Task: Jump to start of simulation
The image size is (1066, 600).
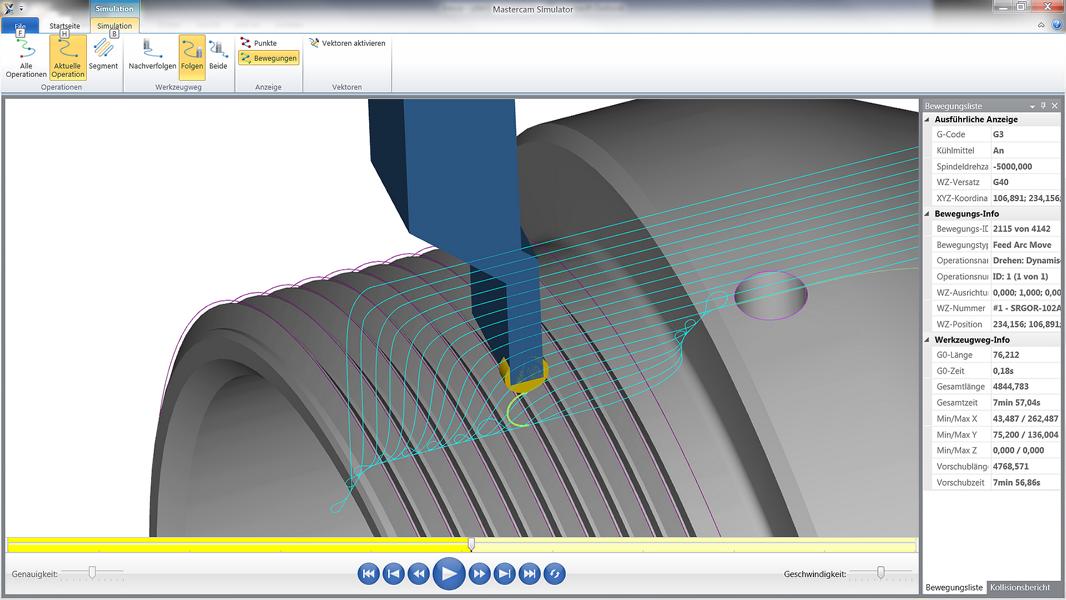Action: click(x=368, y=573)
